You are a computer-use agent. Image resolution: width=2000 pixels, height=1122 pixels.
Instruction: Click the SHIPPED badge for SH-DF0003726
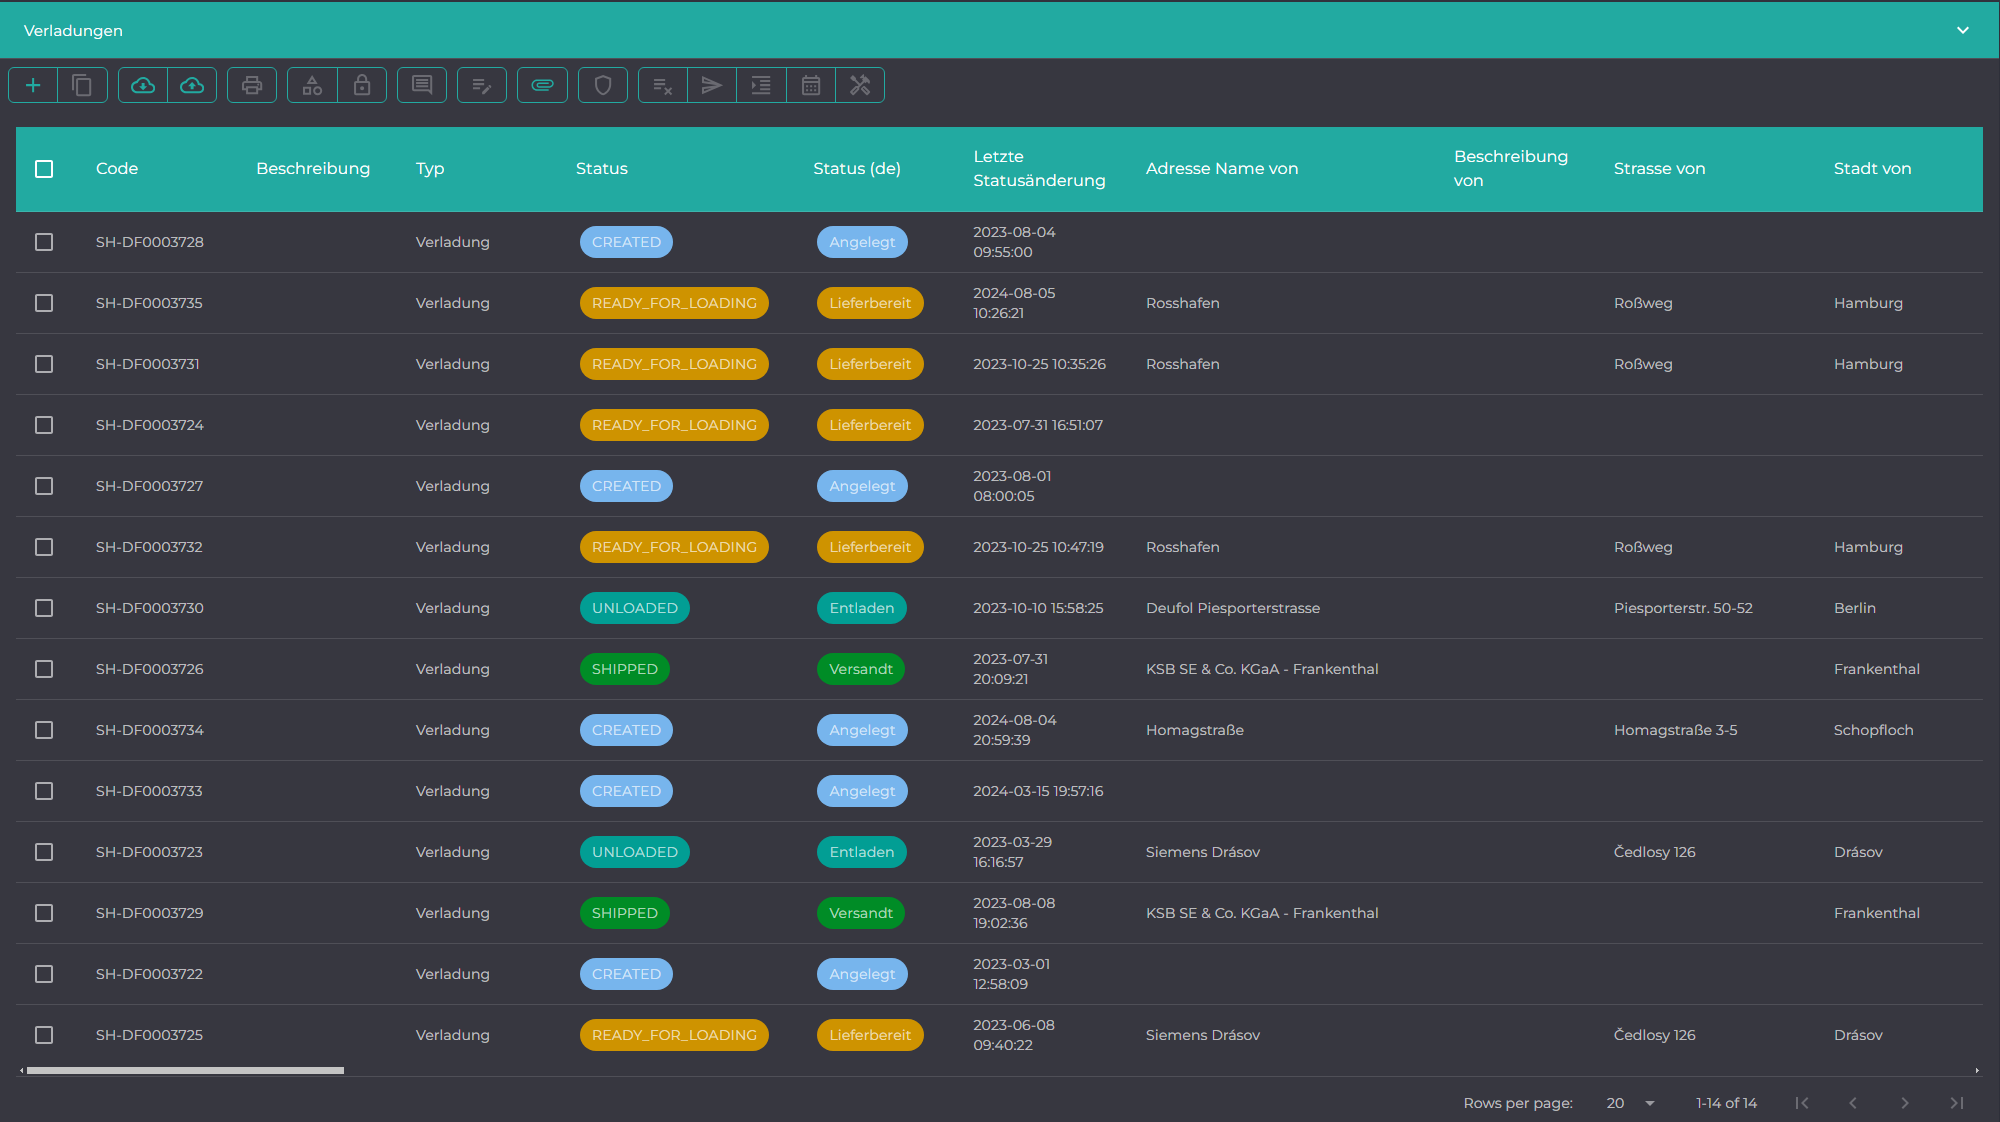point(625,669)
